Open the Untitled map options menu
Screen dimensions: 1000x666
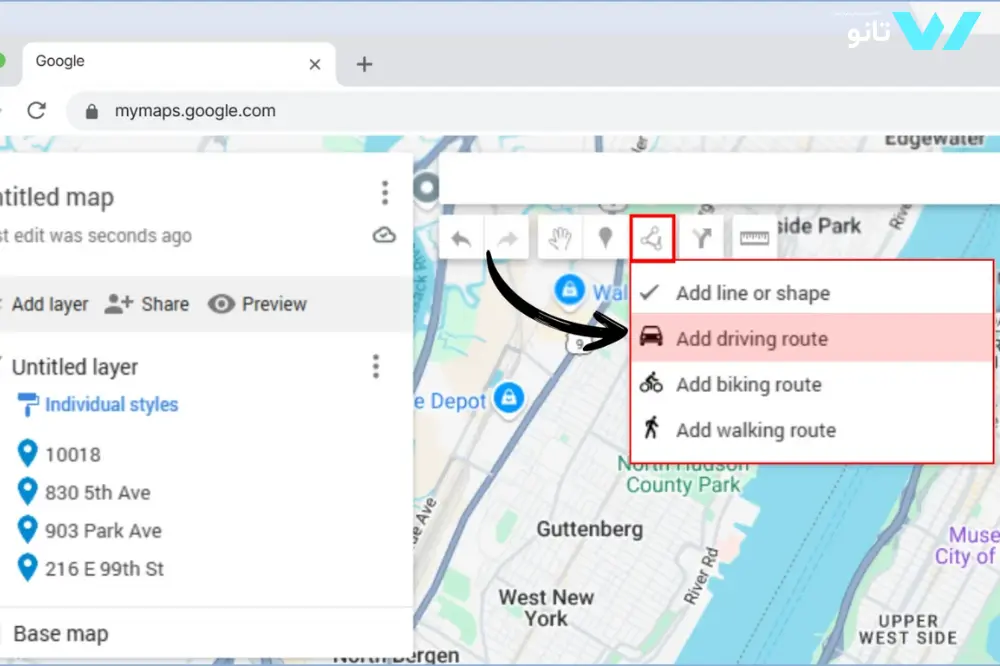tap(384, 193)
